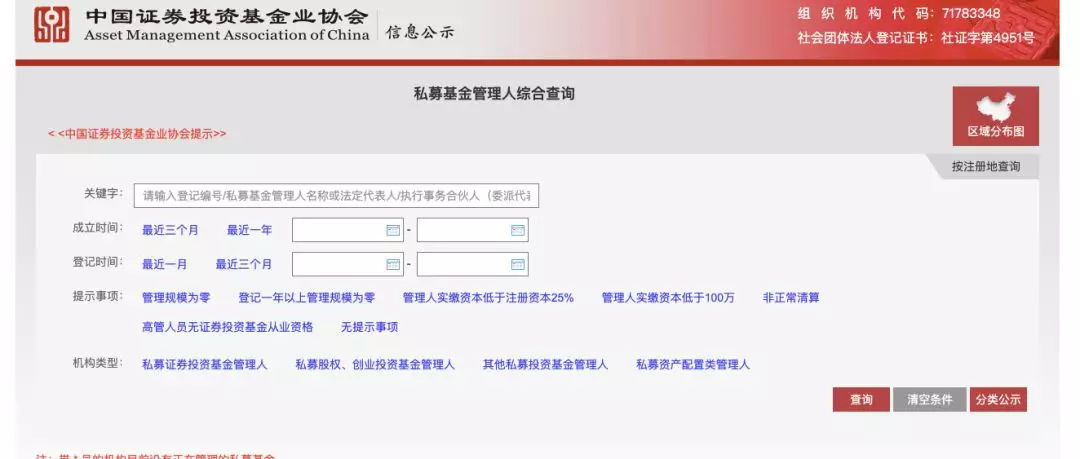Choose 其他私募投资基金管理人 institution type

(546, 365)
